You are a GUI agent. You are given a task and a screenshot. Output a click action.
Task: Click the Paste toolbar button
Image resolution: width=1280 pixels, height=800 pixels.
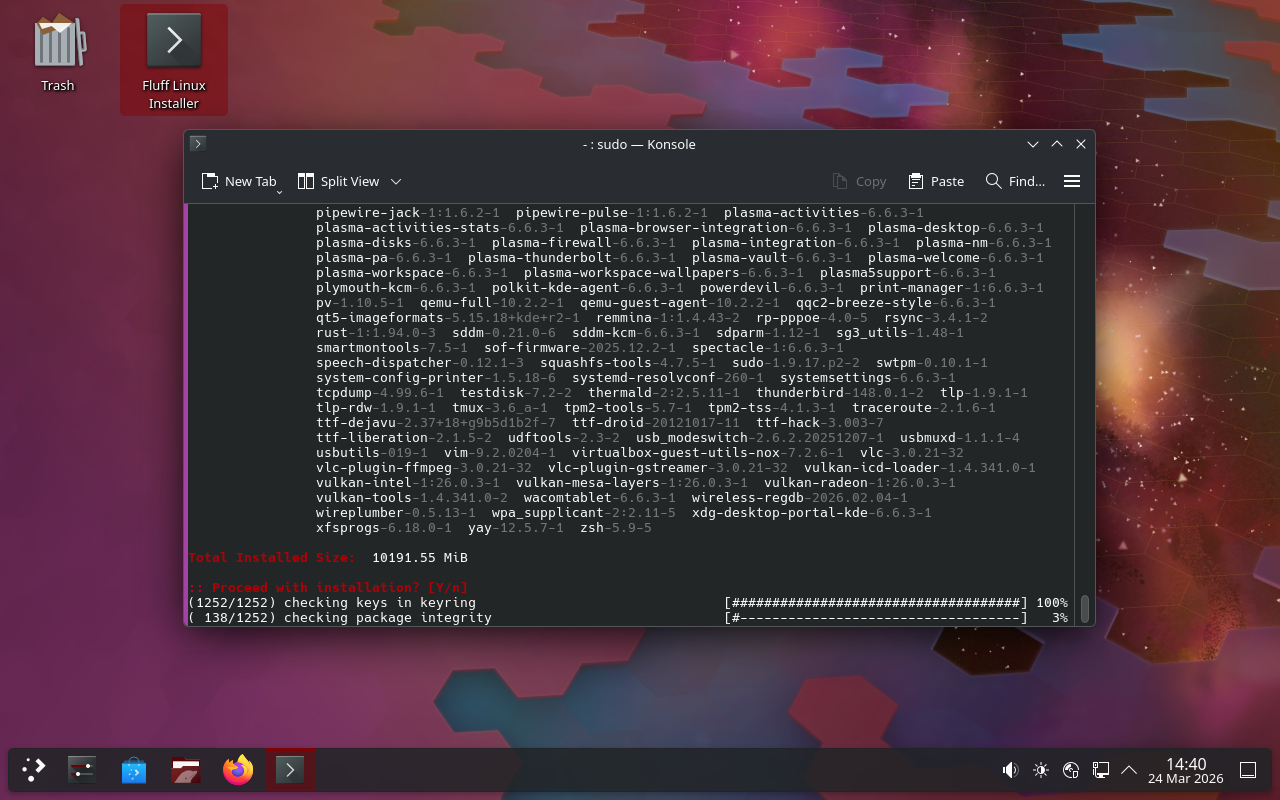coord(936,181)
